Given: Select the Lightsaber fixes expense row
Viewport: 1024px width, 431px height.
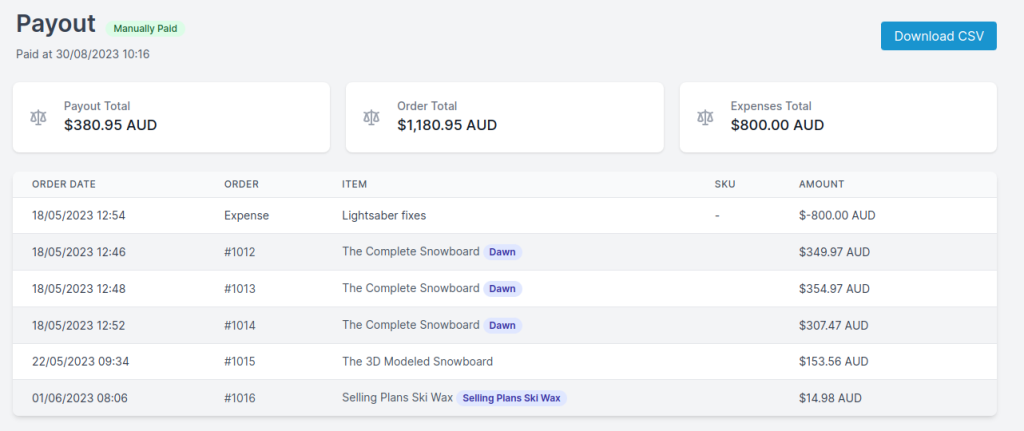Looking at the screenshot, I should coord(385,215).
